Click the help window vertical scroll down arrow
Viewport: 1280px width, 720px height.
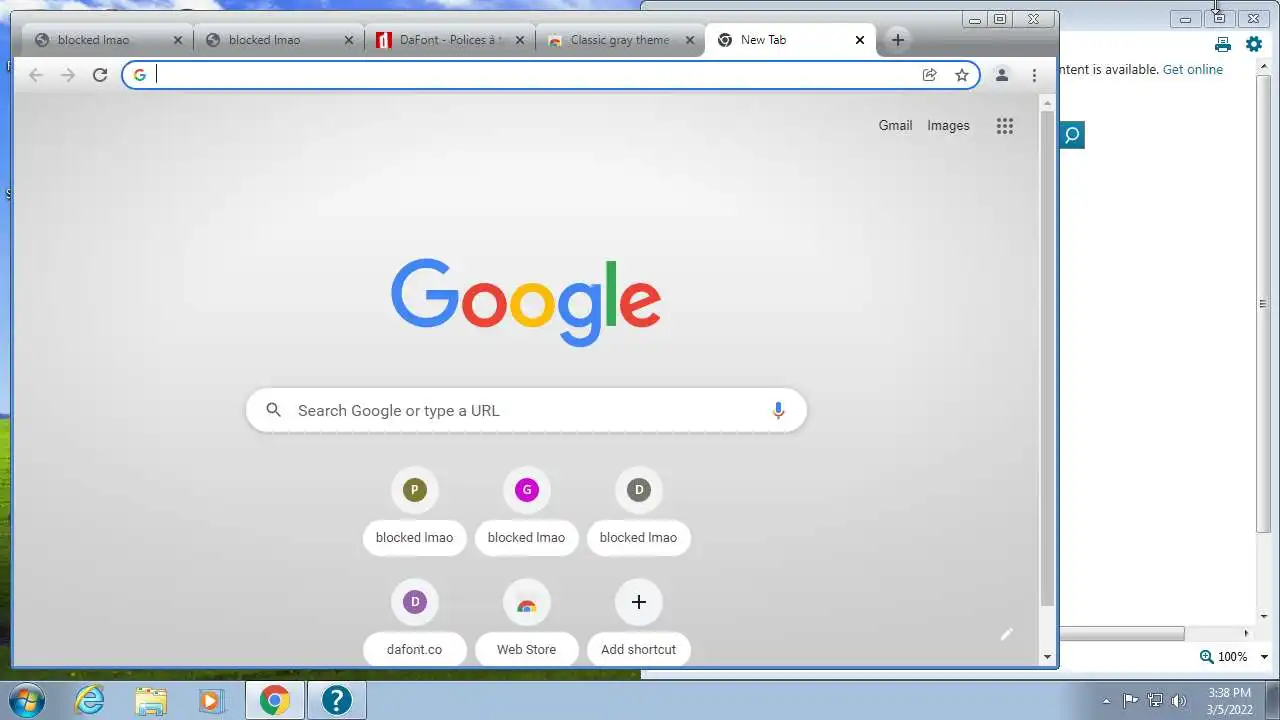point(1264,617)
